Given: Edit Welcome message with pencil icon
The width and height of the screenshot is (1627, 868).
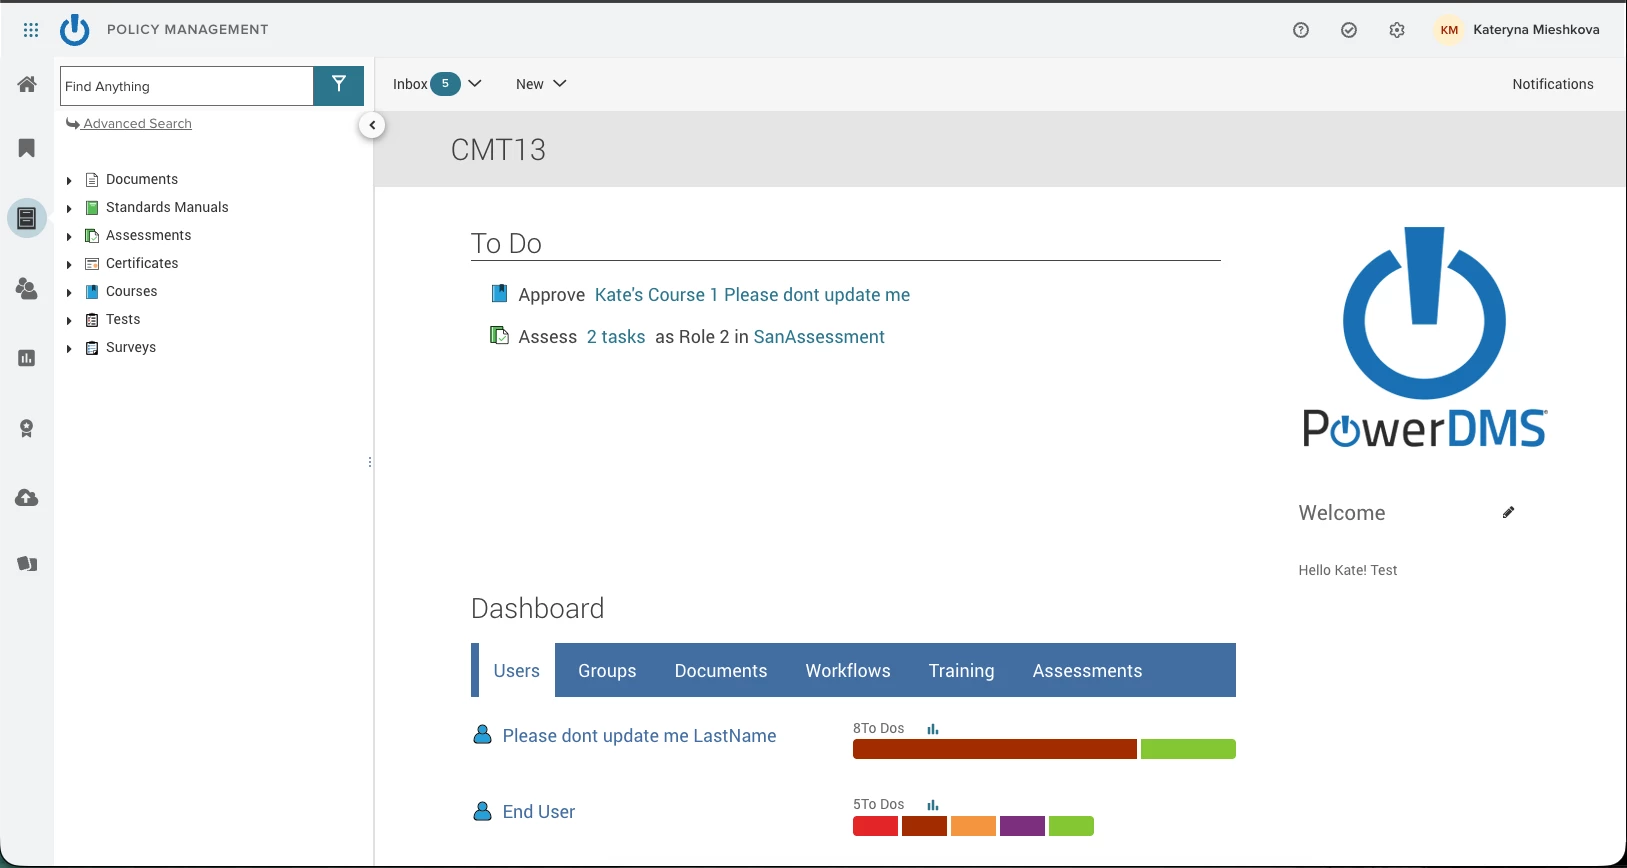Looking at the screenshot, I should 1508,512.
